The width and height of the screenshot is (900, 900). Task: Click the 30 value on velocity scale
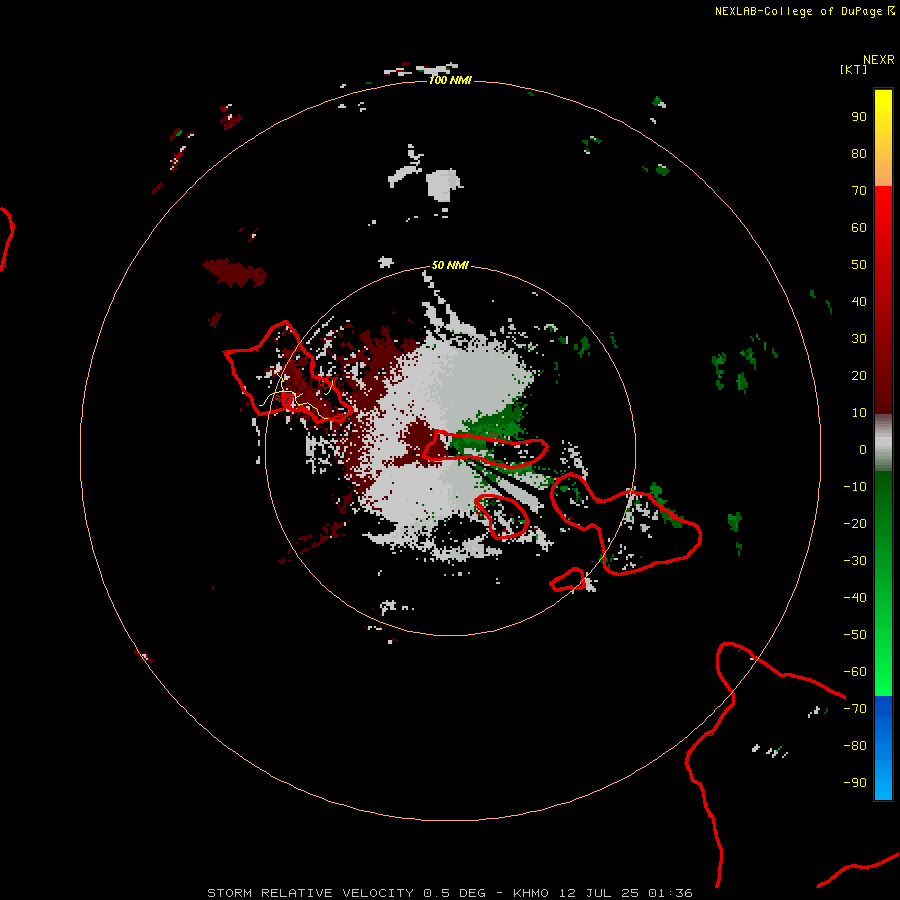859,339
